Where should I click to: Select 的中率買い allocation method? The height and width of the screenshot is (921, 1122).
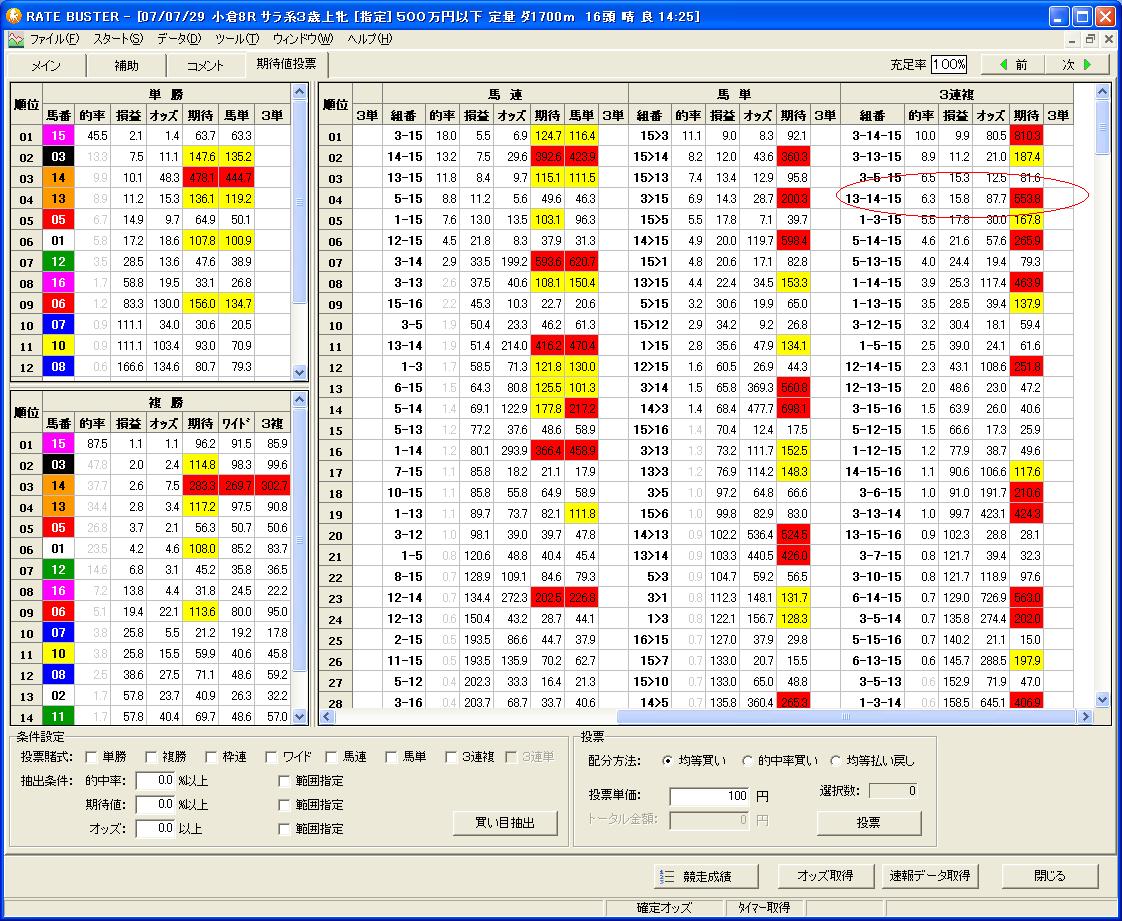coord(747,761)
